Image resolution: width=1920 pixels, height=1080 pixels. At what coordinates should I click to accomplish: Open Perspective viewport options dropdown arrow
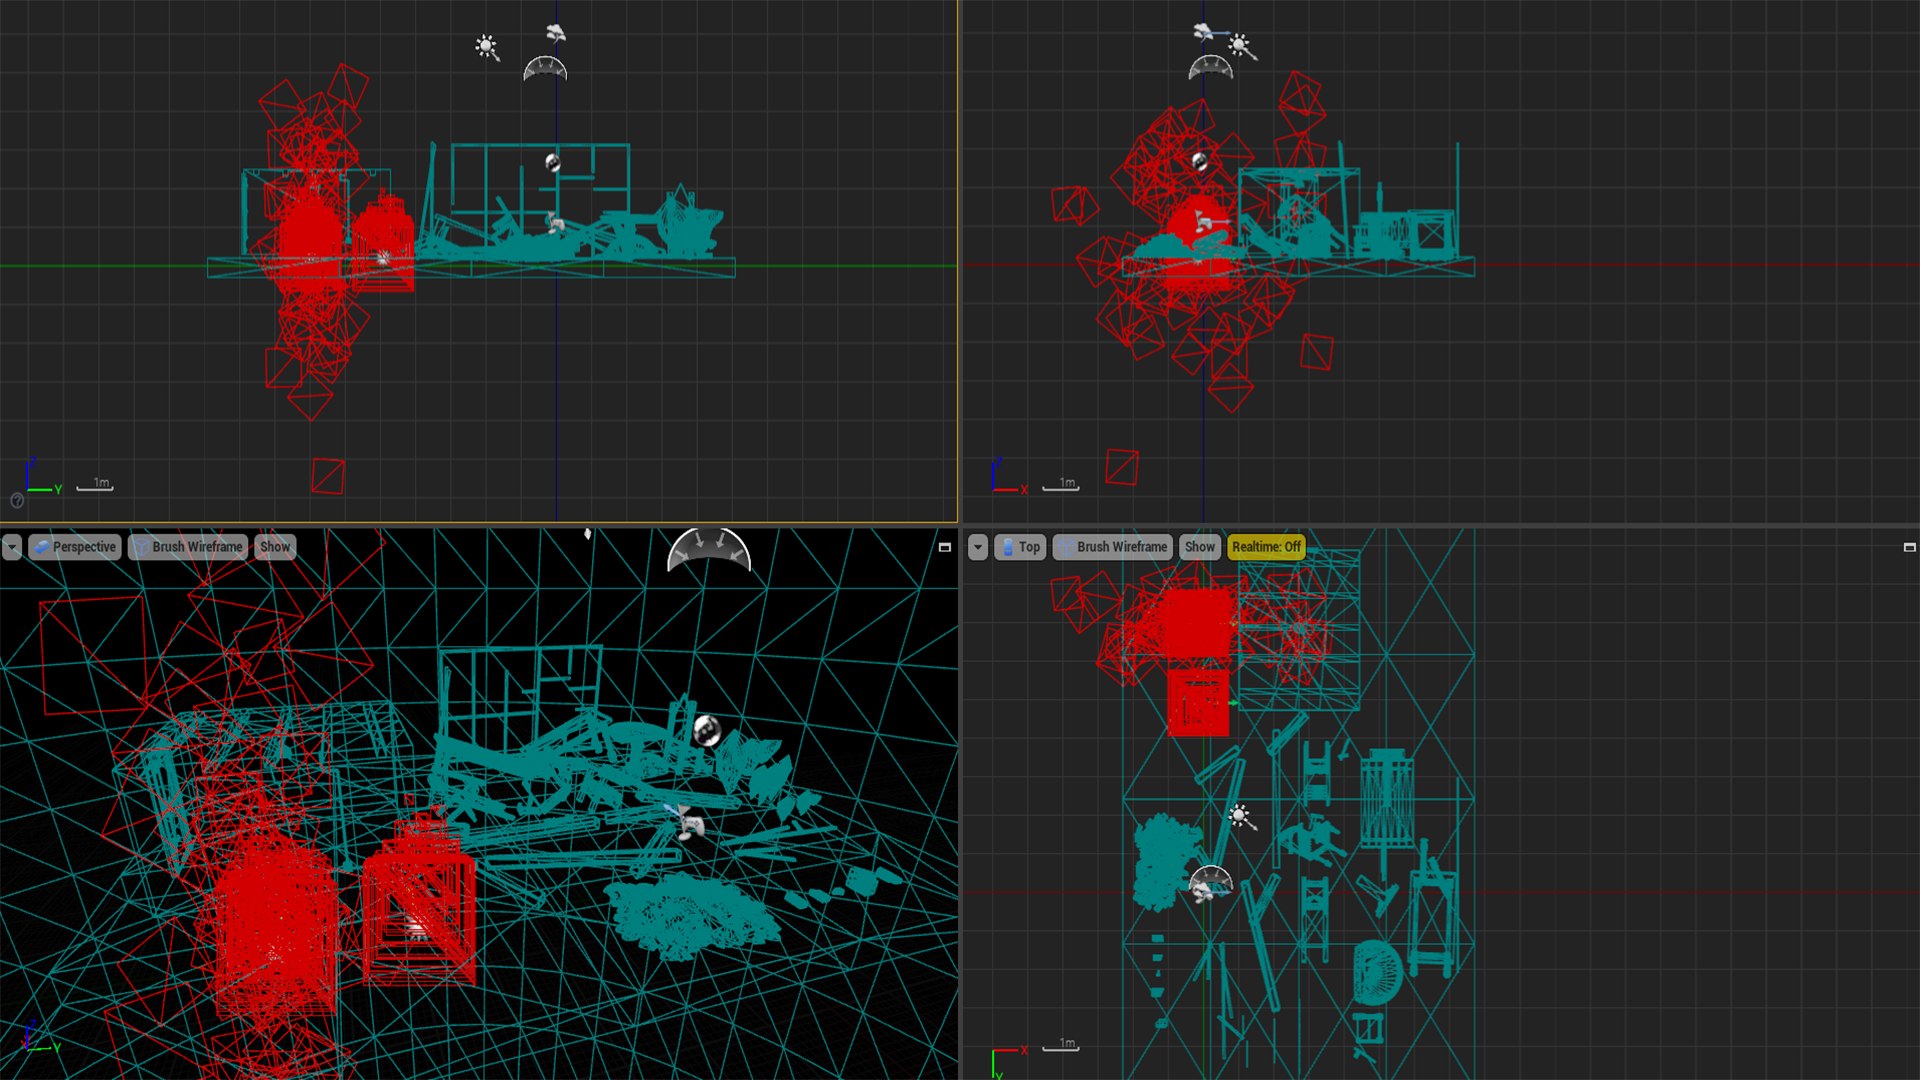tap(12, 547)
